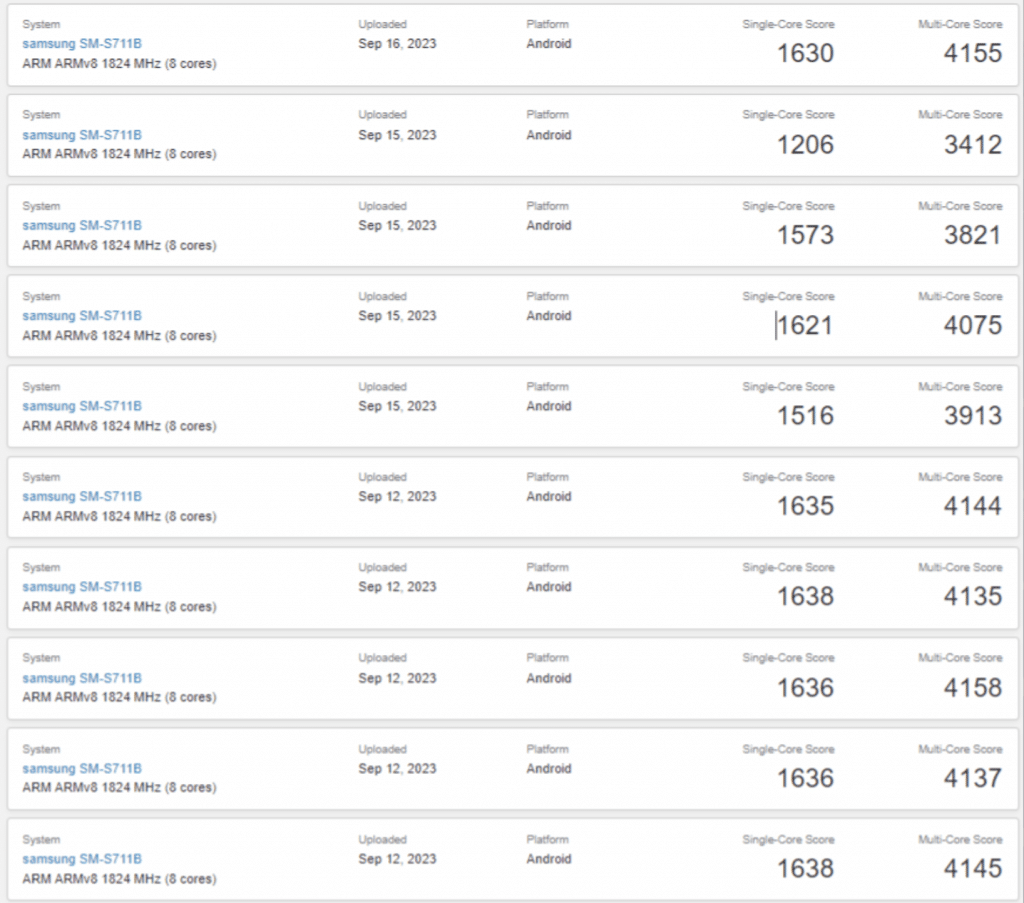The width and height of the screenshot is (1024, 903).
Task: Click the multi-core score 4144
Action: click(x=972, y=506)
